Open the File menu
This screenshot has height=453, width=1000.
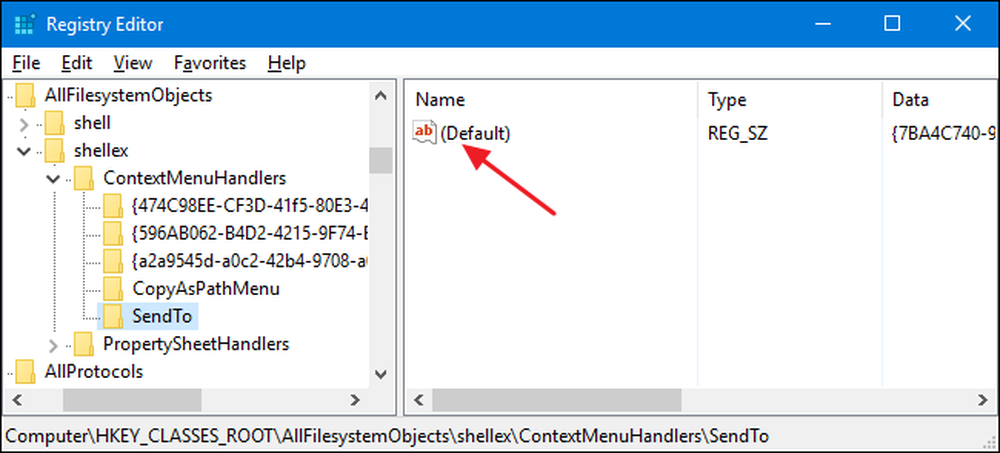pos(26,63)
